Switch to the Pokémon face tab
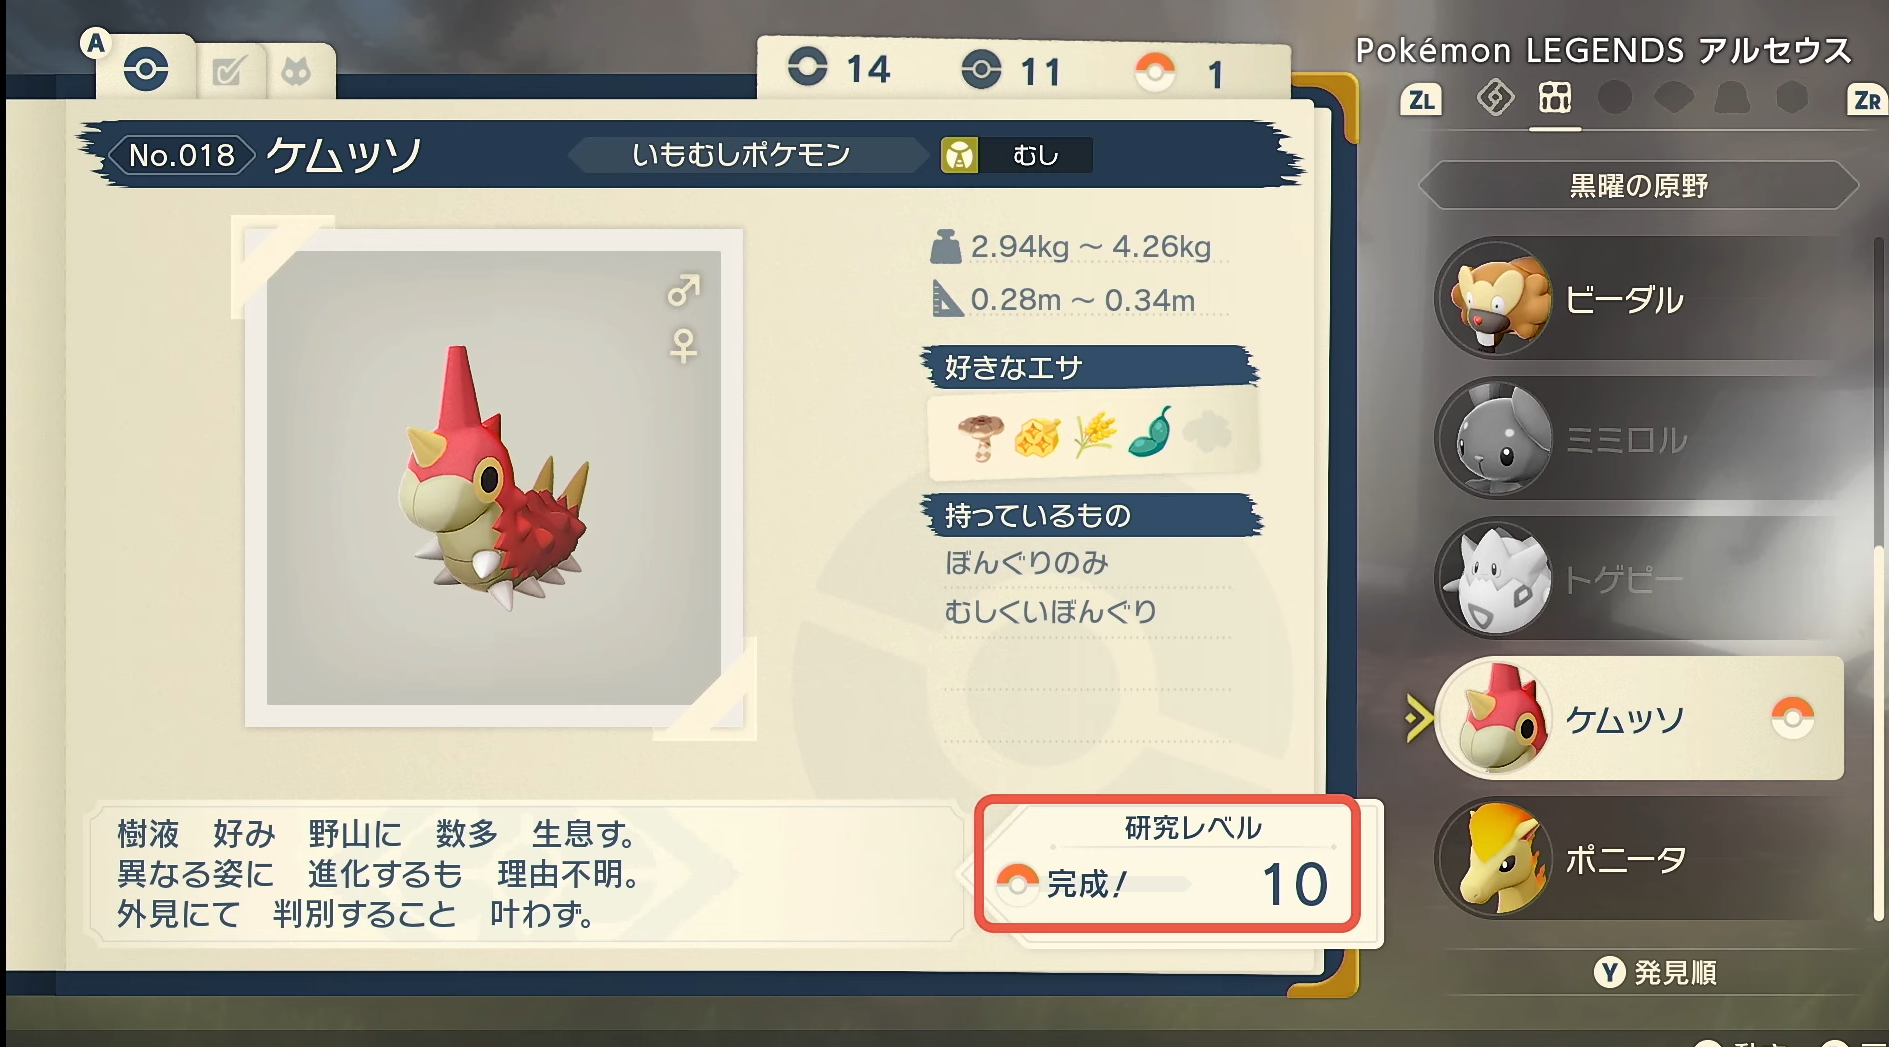Screen dimensions: 1889x1047 tap(296, 71)
